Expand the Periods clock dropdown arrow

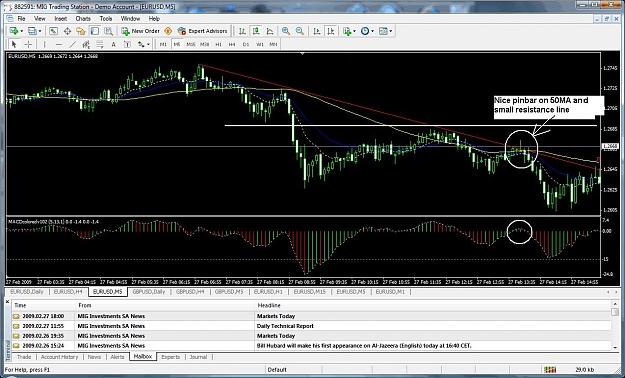(x=372, y=31)
